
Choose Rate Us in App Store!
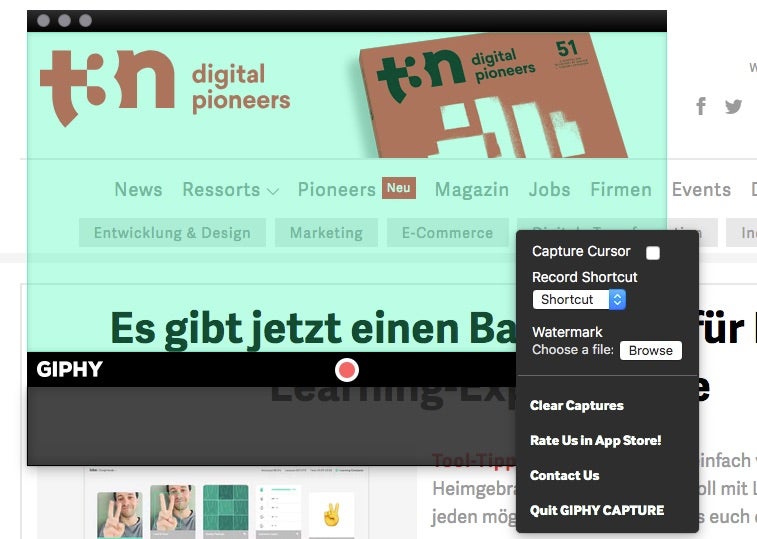[x=595, y=440]
